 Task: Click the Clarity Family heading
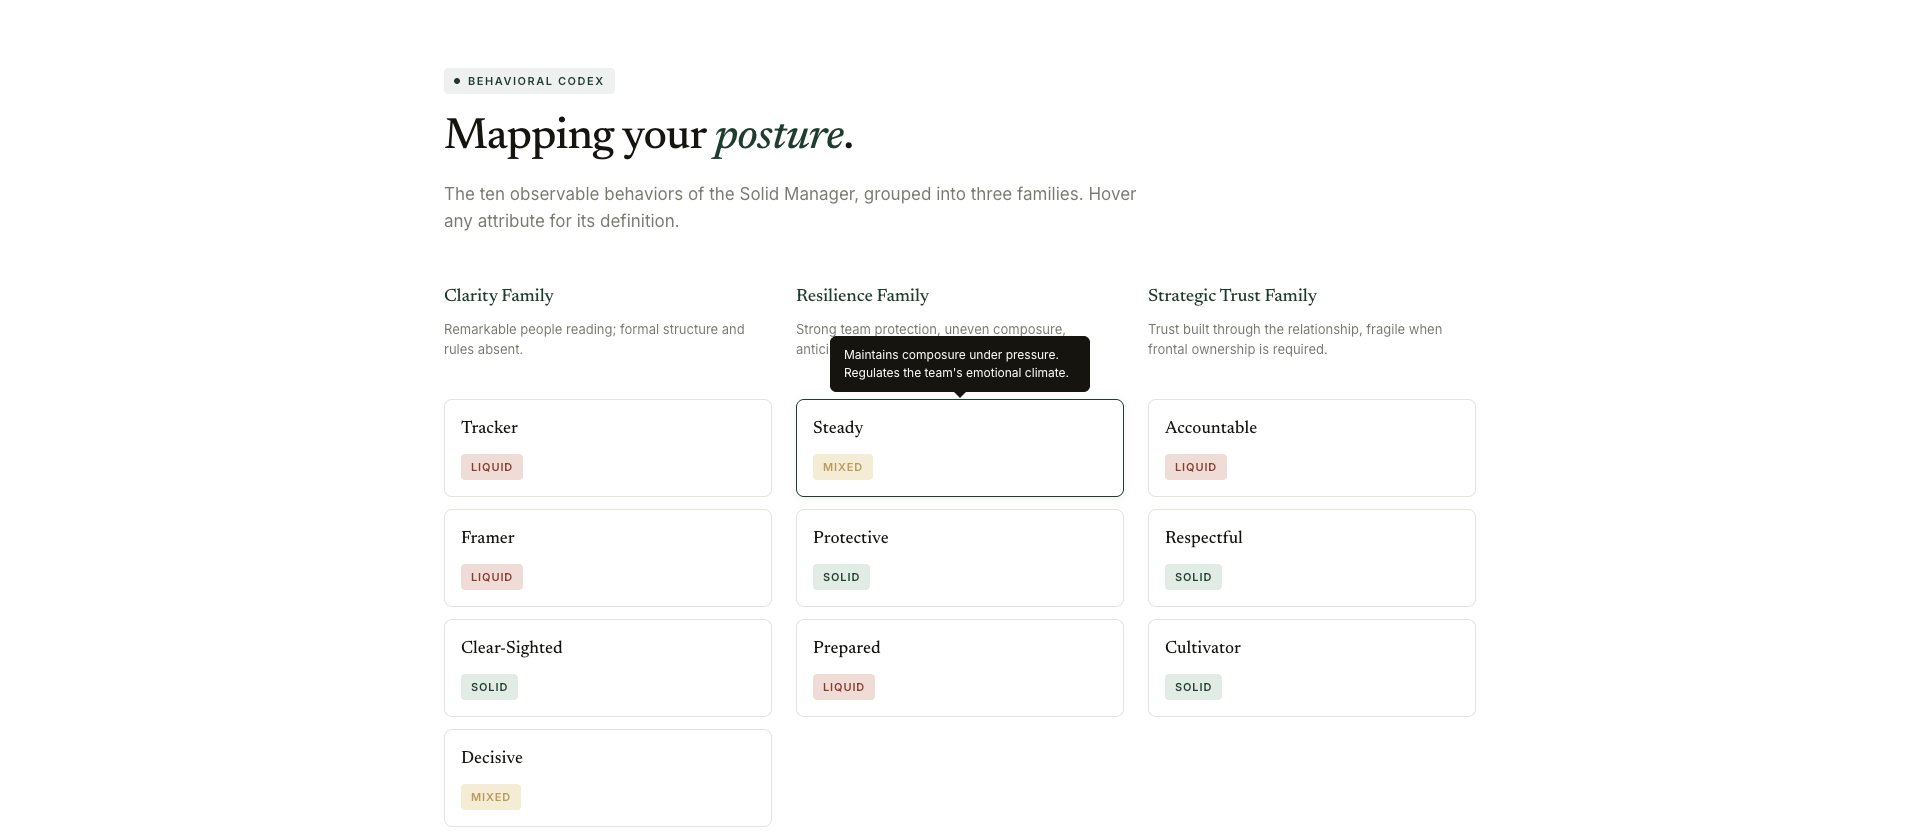click(x=499, y=296)
